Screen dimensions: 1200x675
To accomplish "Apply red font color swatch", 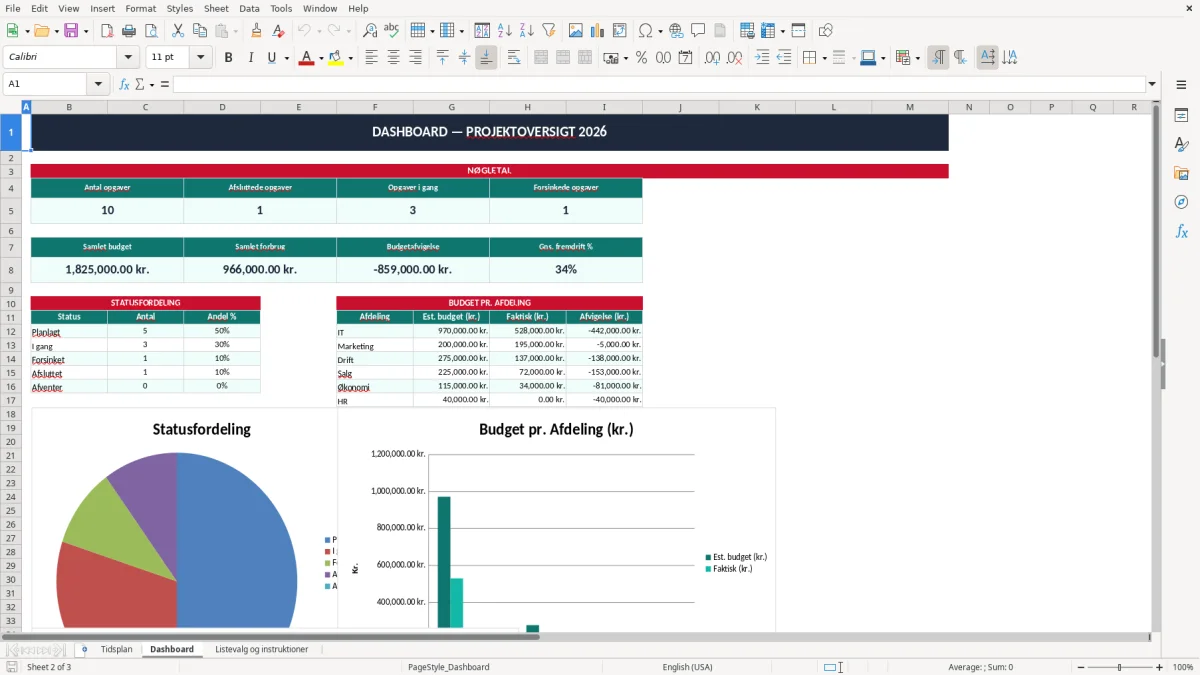I will pyautogui.click(x=306, y=58).
